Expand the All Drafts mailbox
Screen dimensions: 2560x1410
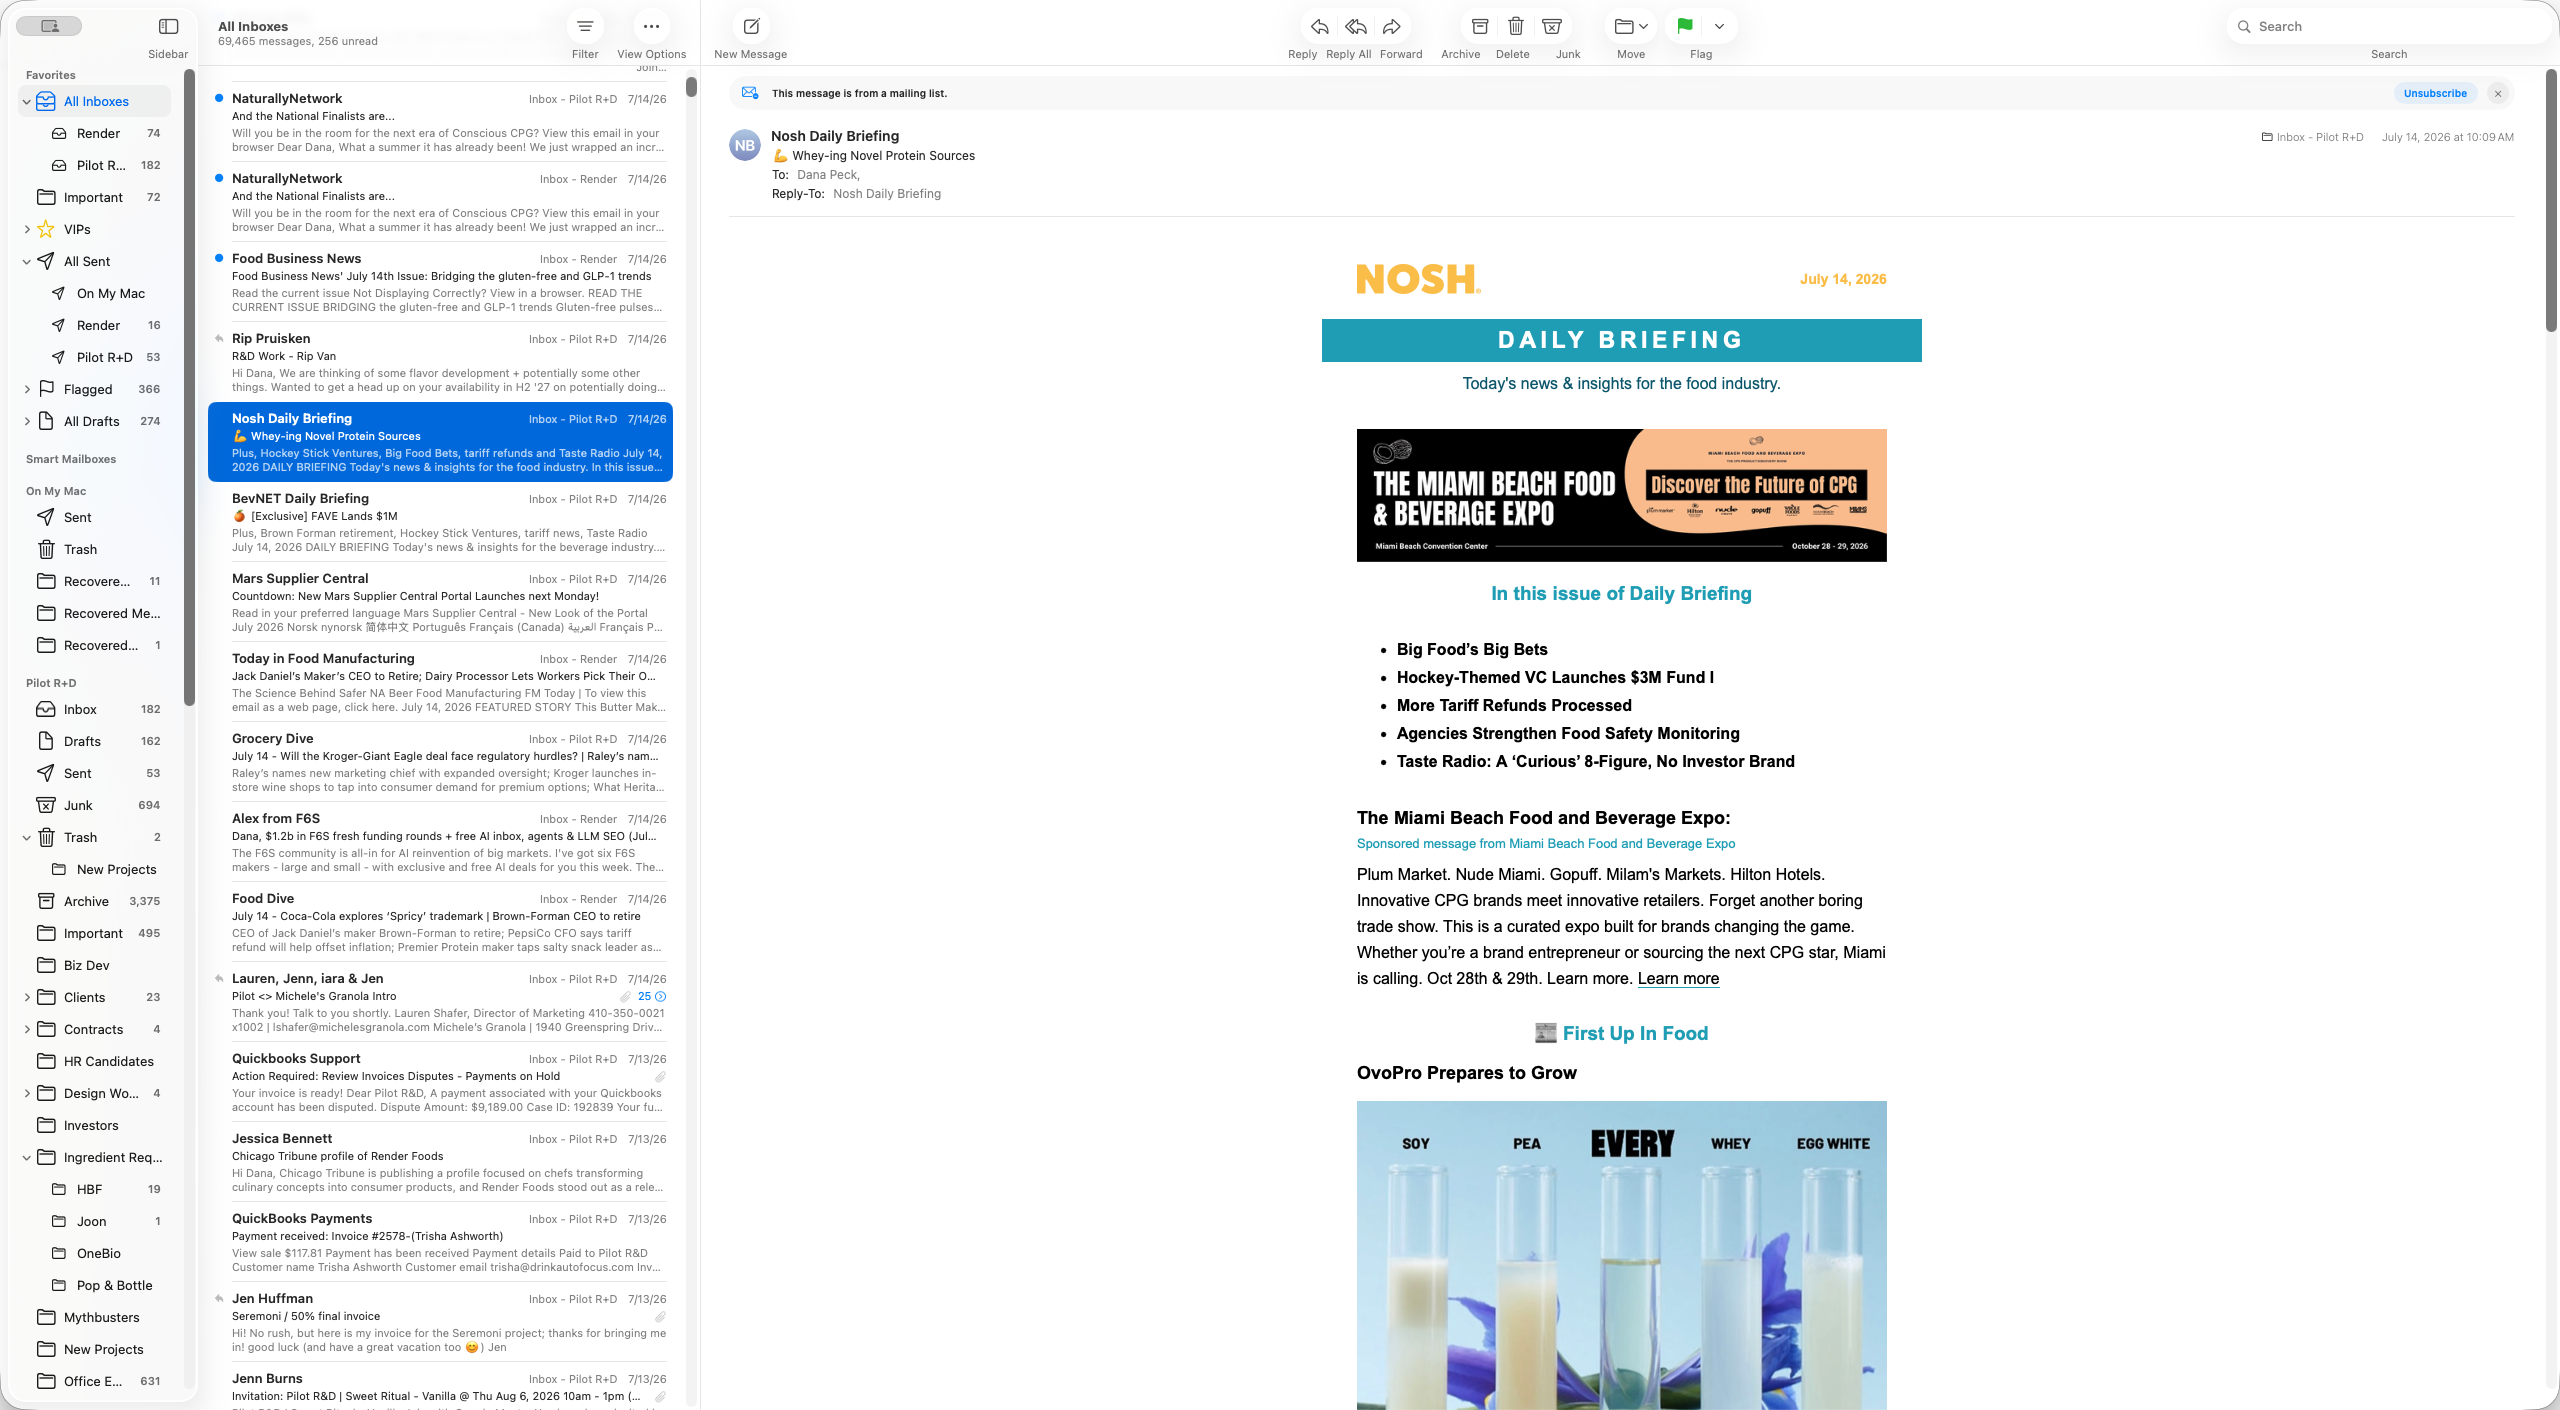point(27,421)
